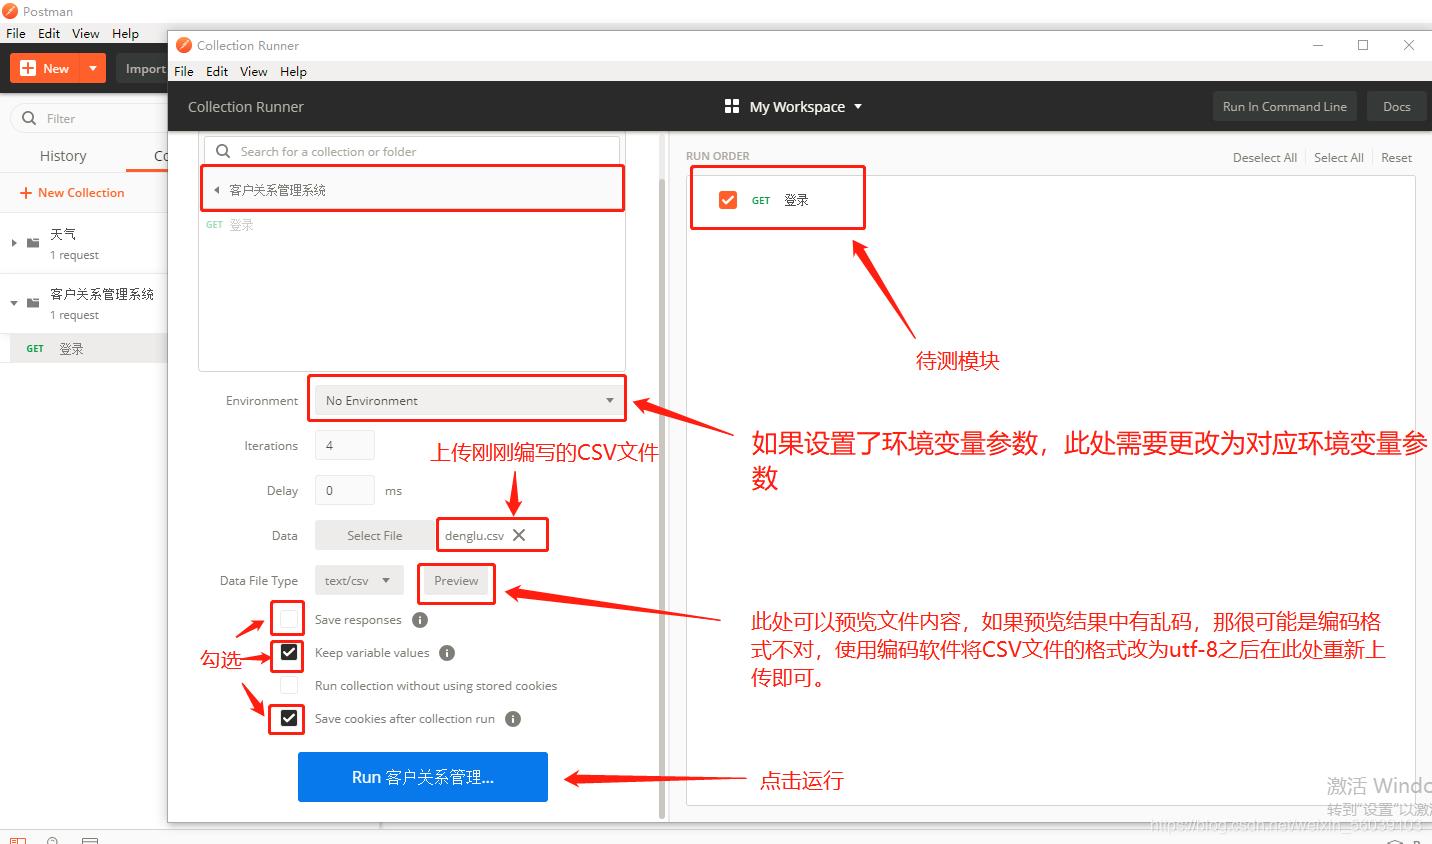This screenshot has width=1432, height=844.
Task: Open the My Workspace dropdown
Action: pyautogui.click(x=806, y=106)
